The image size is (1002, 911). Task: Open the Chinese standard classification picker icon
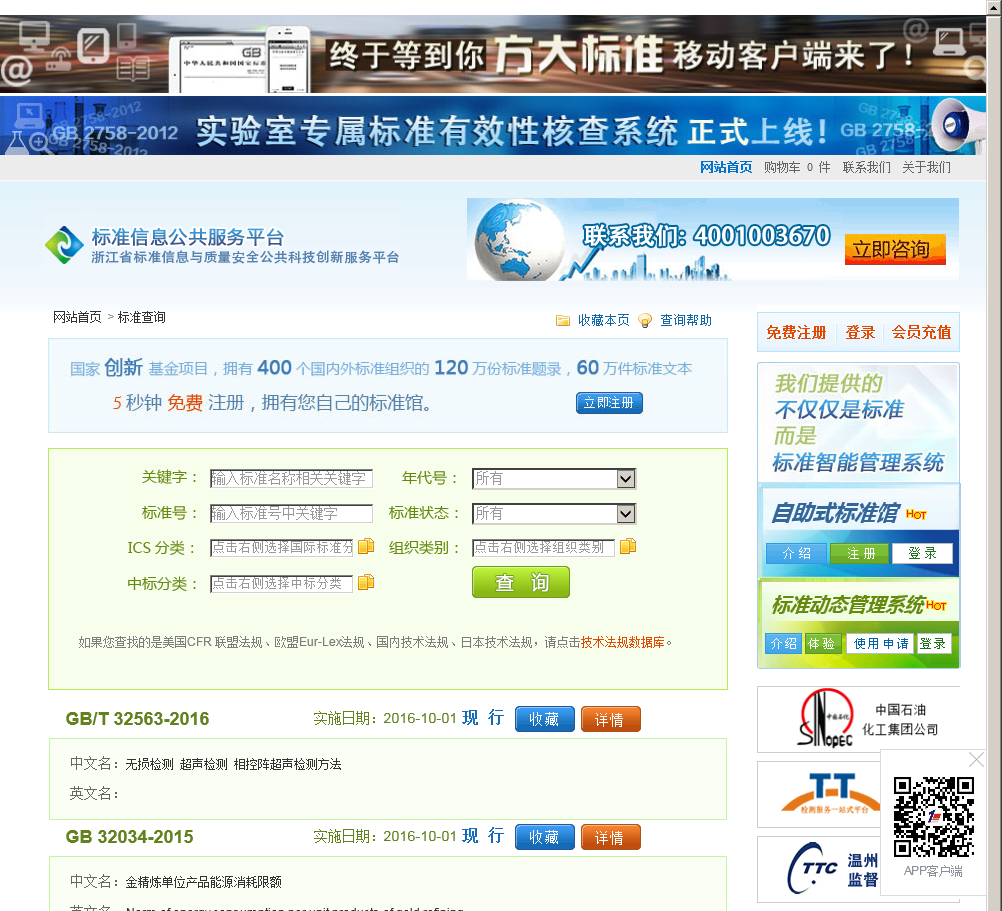coord(366,583)
